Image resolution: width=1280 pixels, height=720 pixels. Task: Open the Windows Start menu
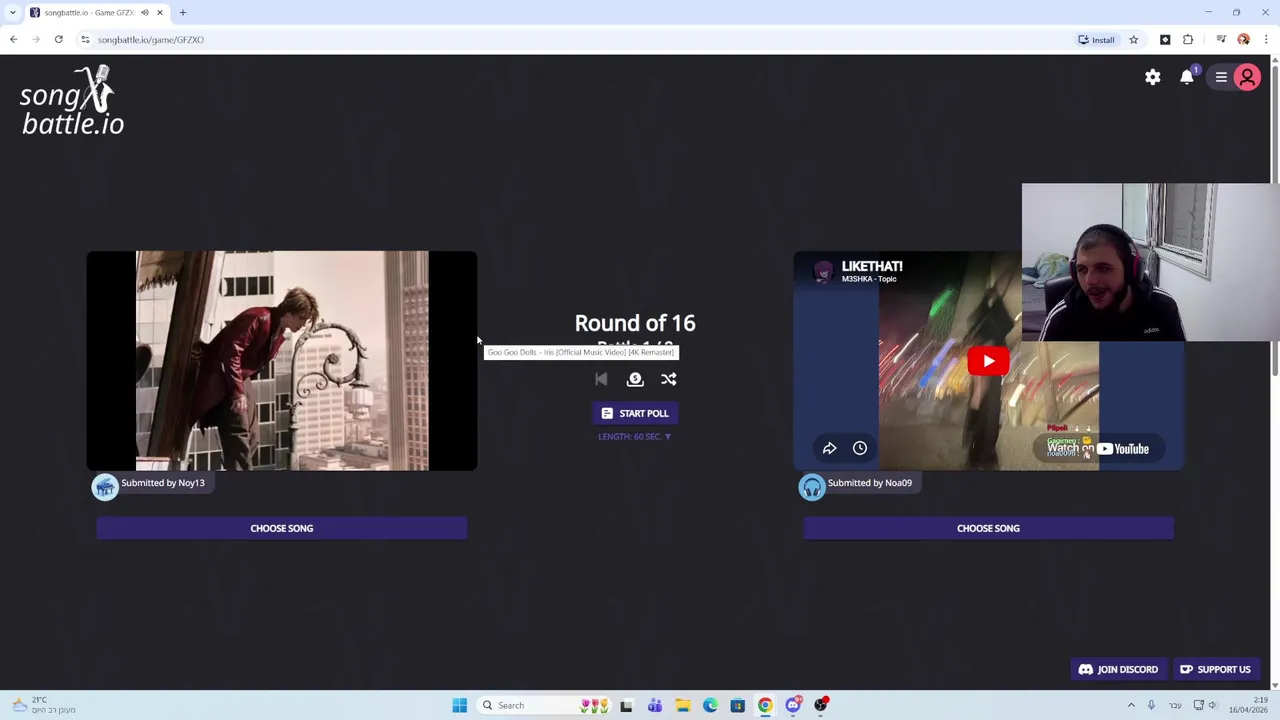[459, 705]
